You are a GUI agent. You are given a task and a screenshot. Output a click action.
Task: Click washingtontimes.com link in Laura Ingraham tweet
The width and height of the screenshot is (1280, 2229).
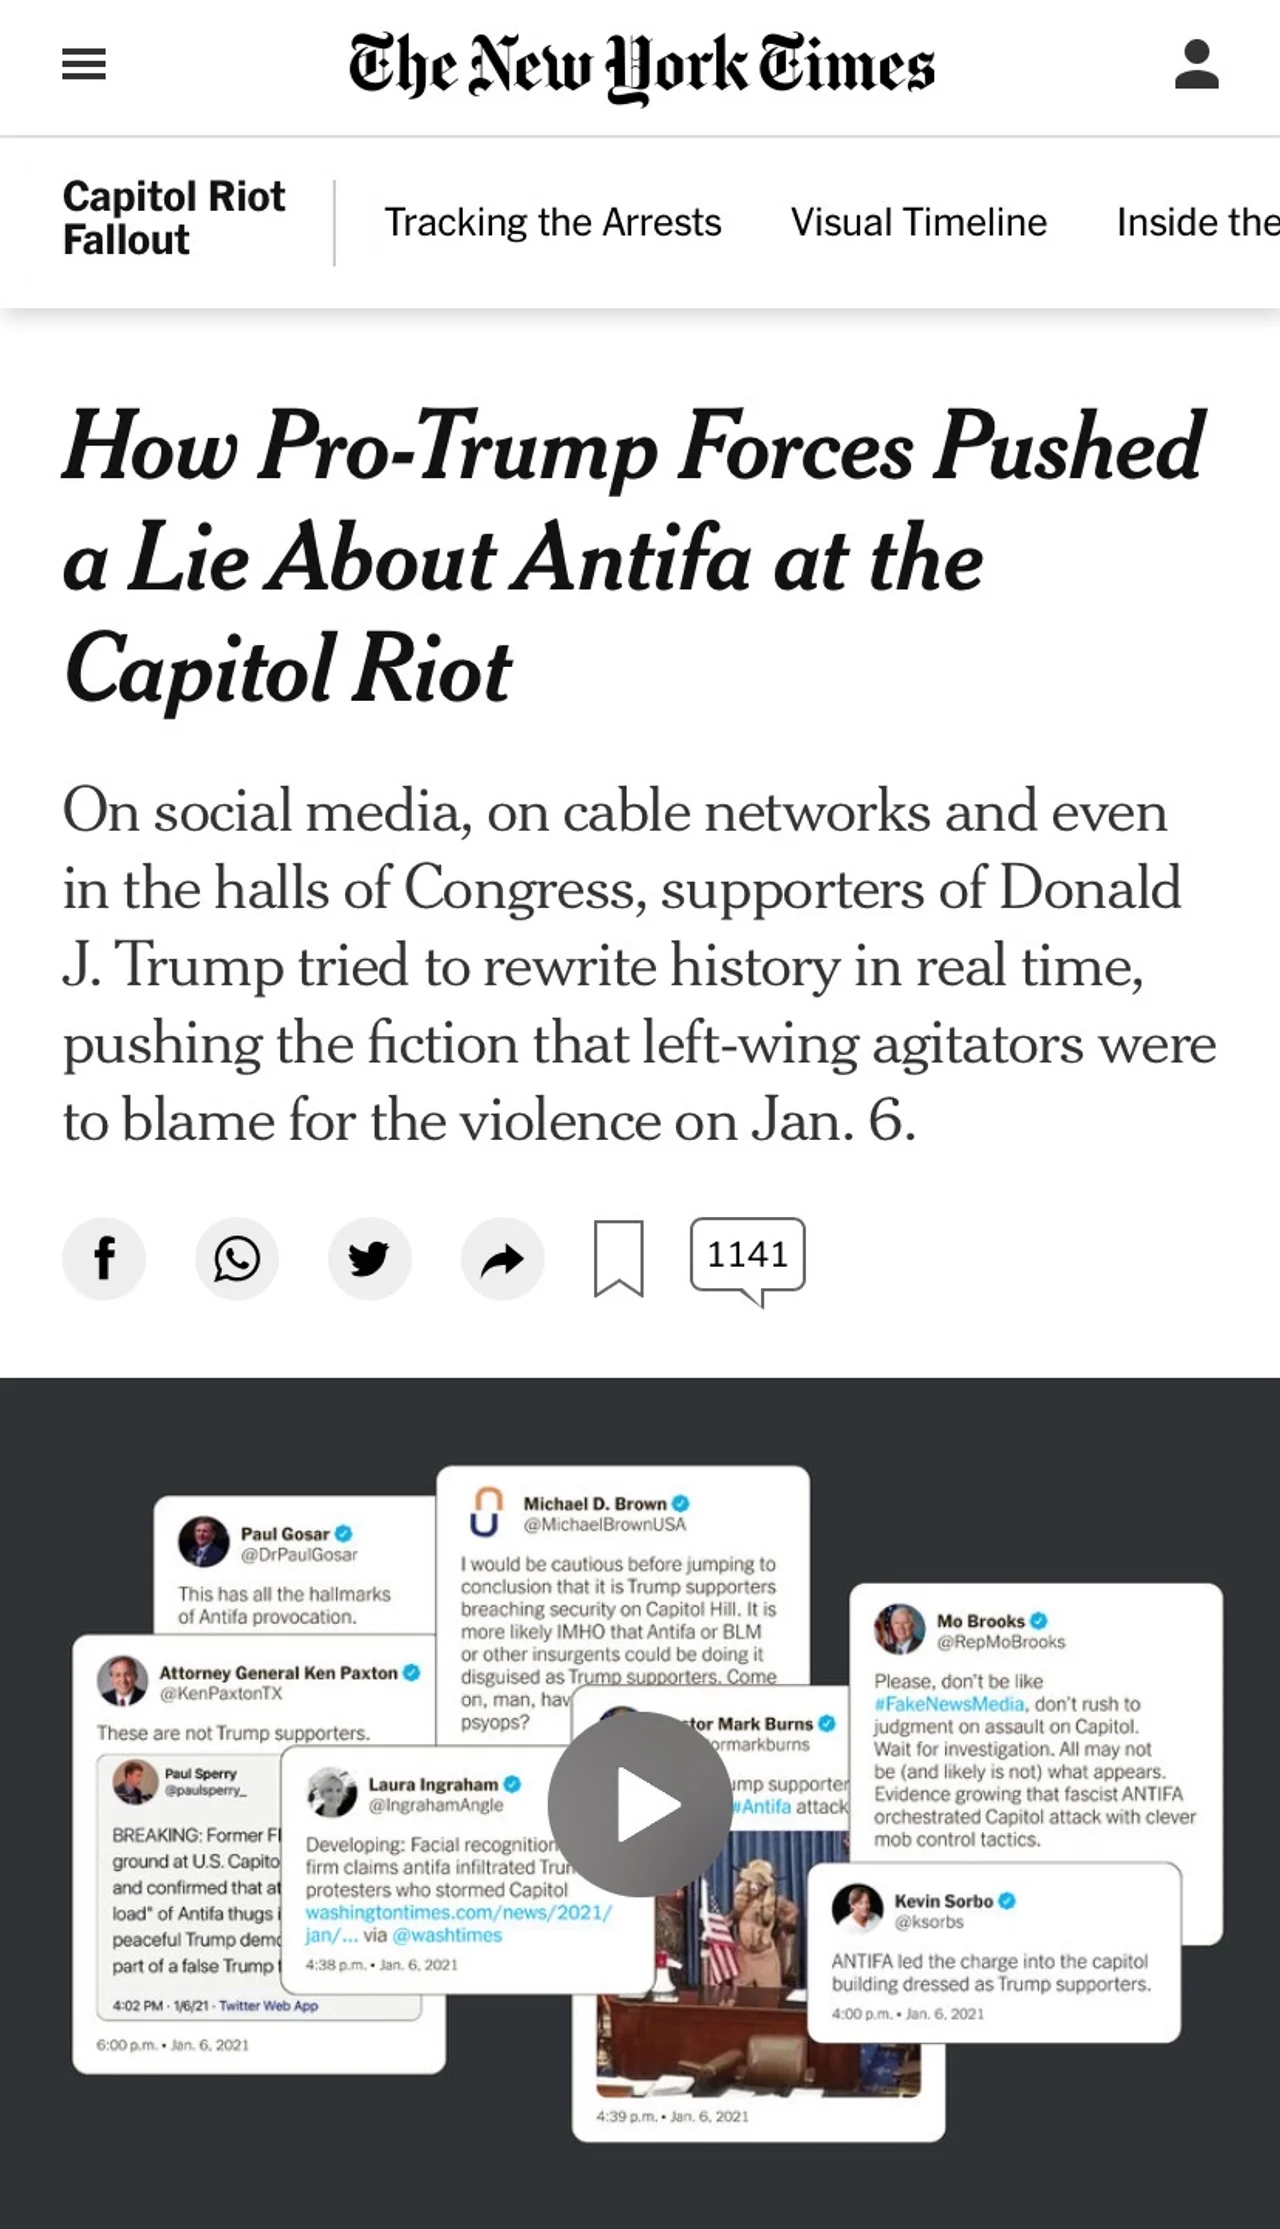pyautogui.click(x=458, y=1923)
